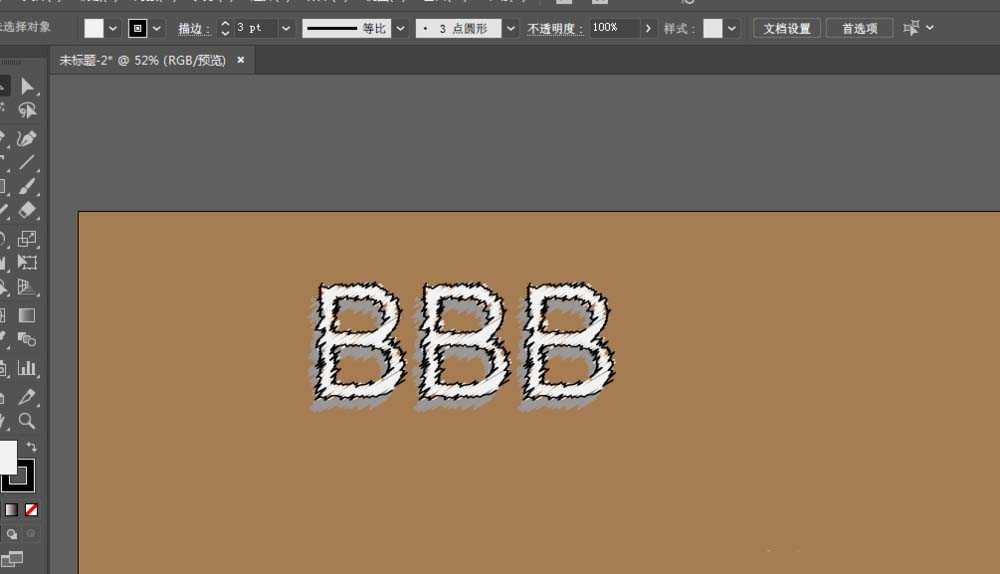Select the Direct Selection tool
This screenshot has width=1000, height=574.
[x=27, y=87]
